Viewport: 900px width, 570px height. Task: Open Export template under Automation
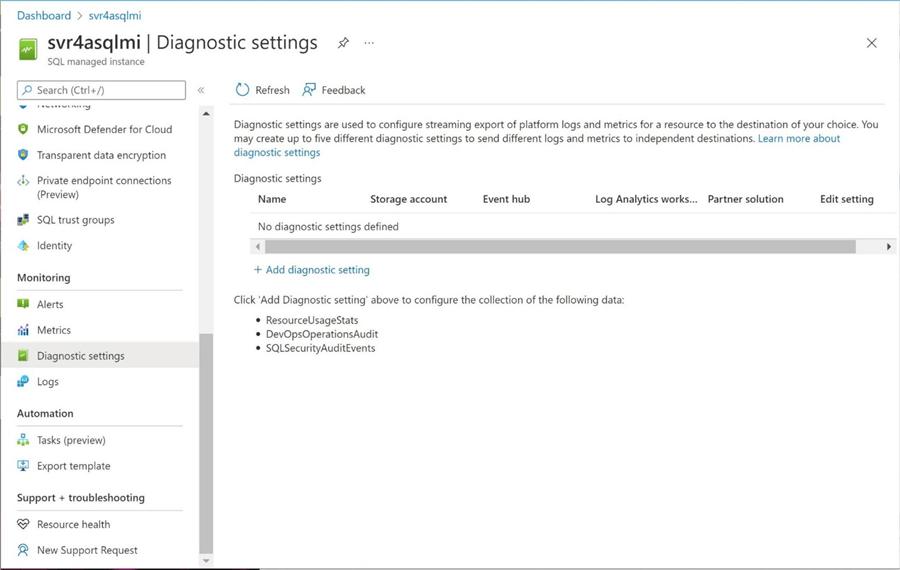pyautogui.click(x=73, y=466)
